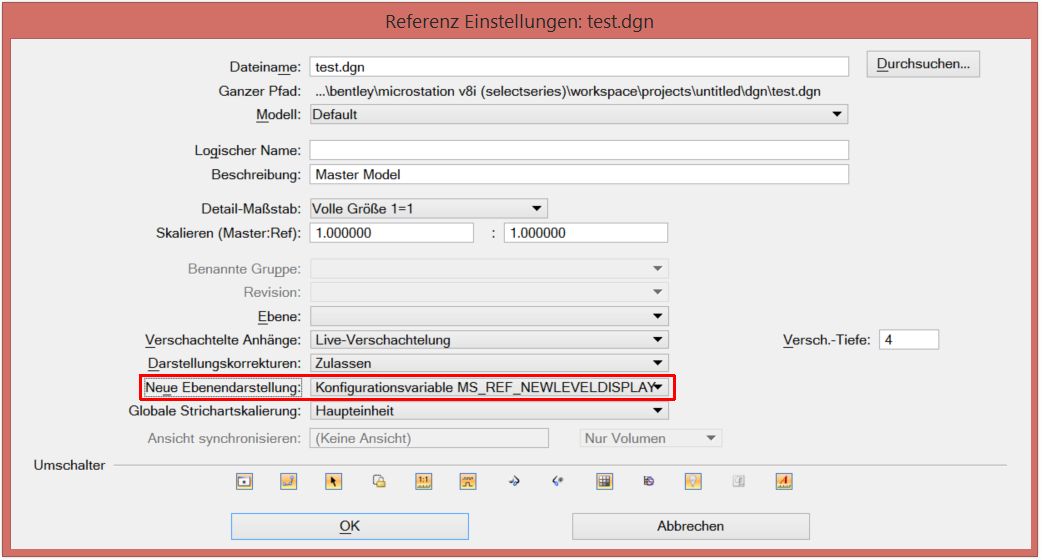The image size is (1042, 560).
Task: Toggle the Clip Back icon
Action: coord(514,482)
